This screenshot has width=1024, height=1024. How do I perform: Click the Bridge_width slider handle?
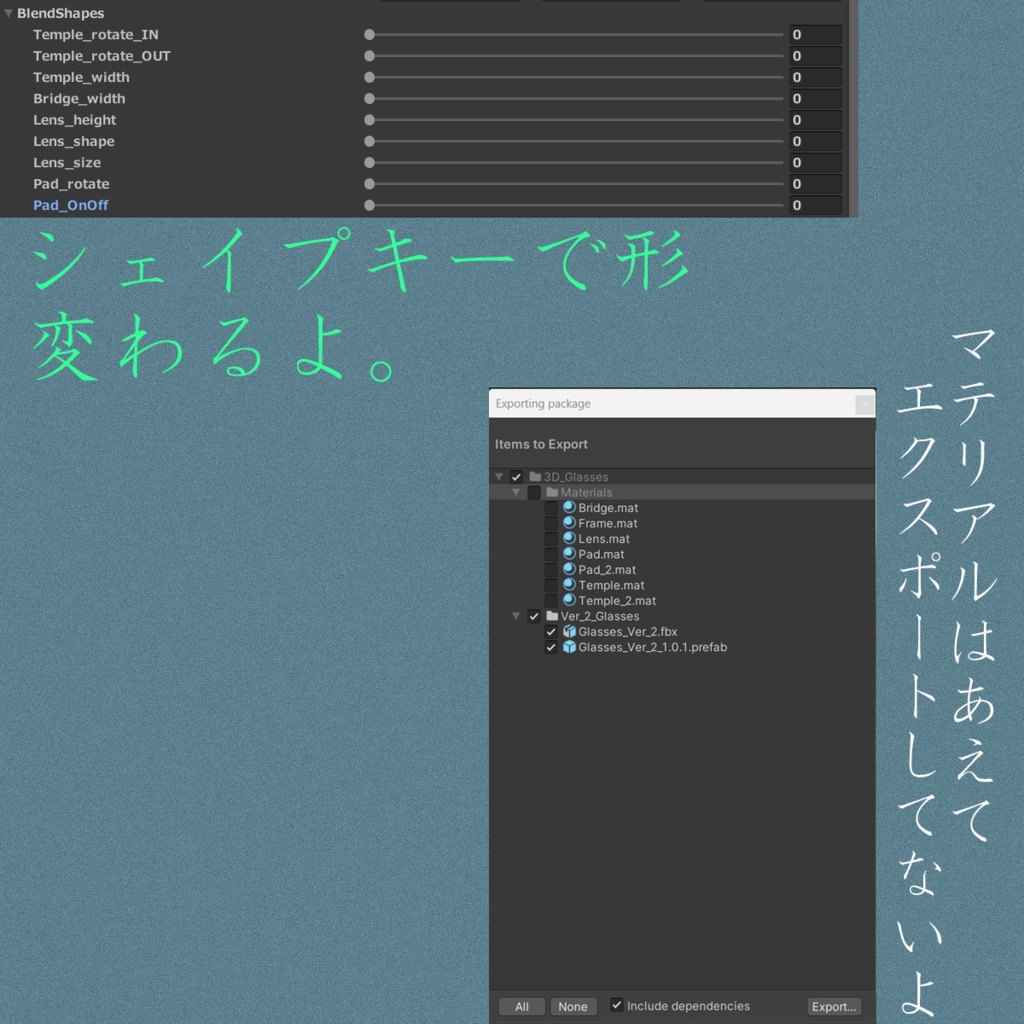point(370,99)
